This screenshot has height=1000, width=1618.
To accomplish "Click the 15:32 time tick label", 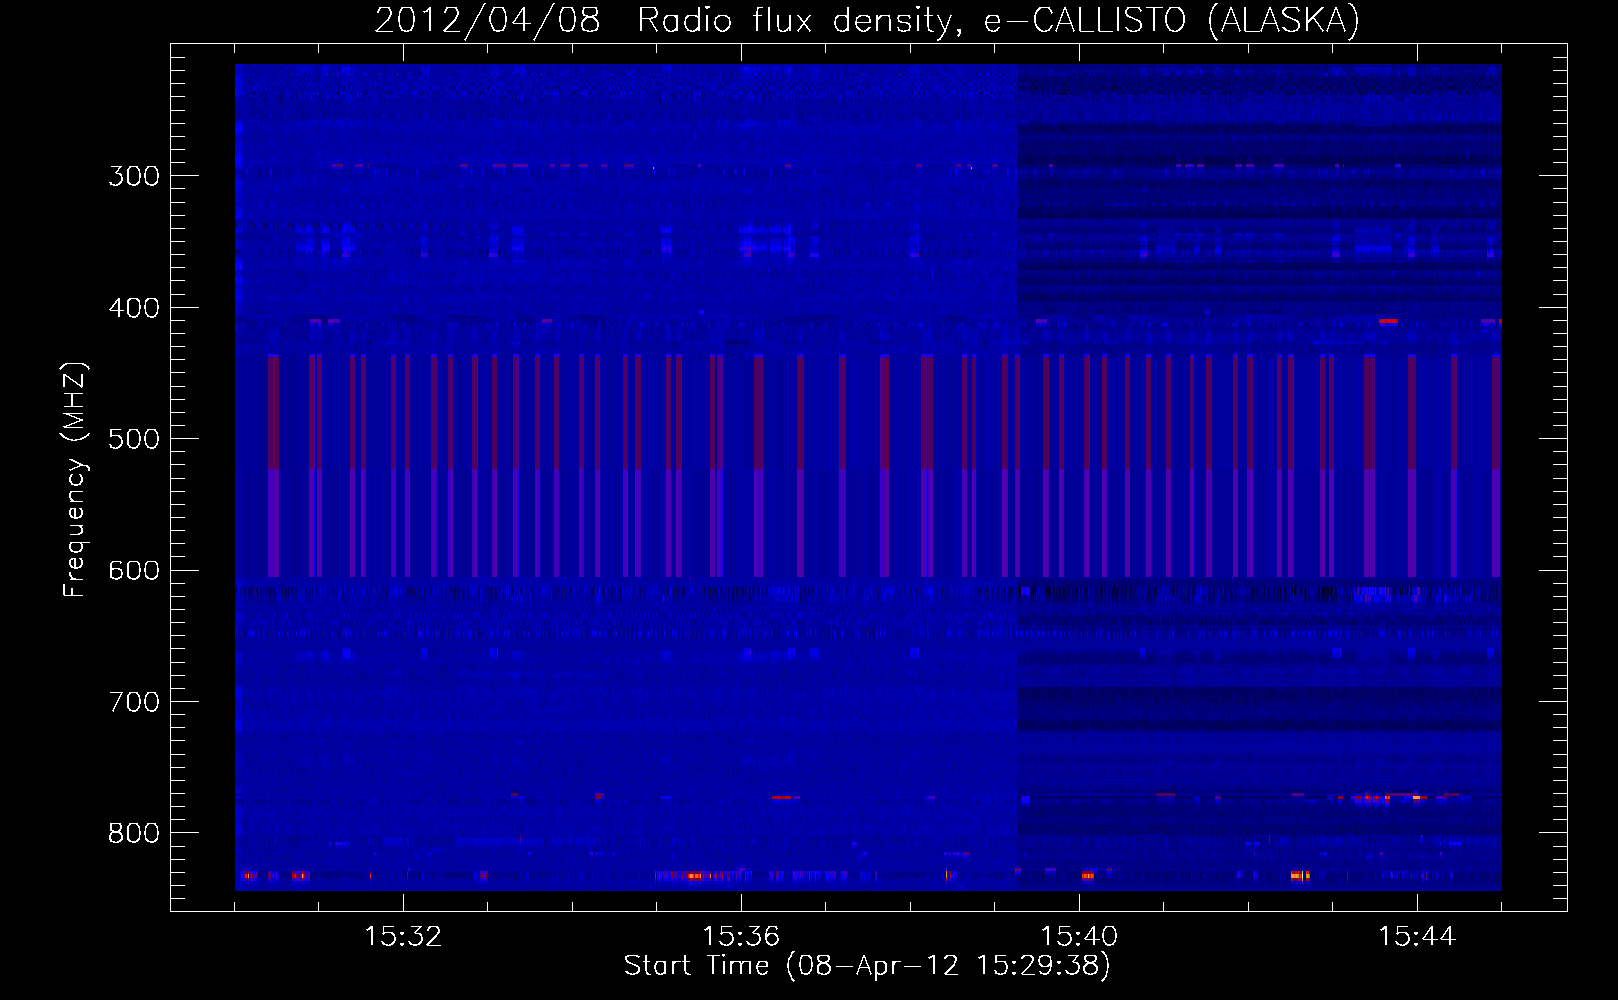I will click(403, 937).
